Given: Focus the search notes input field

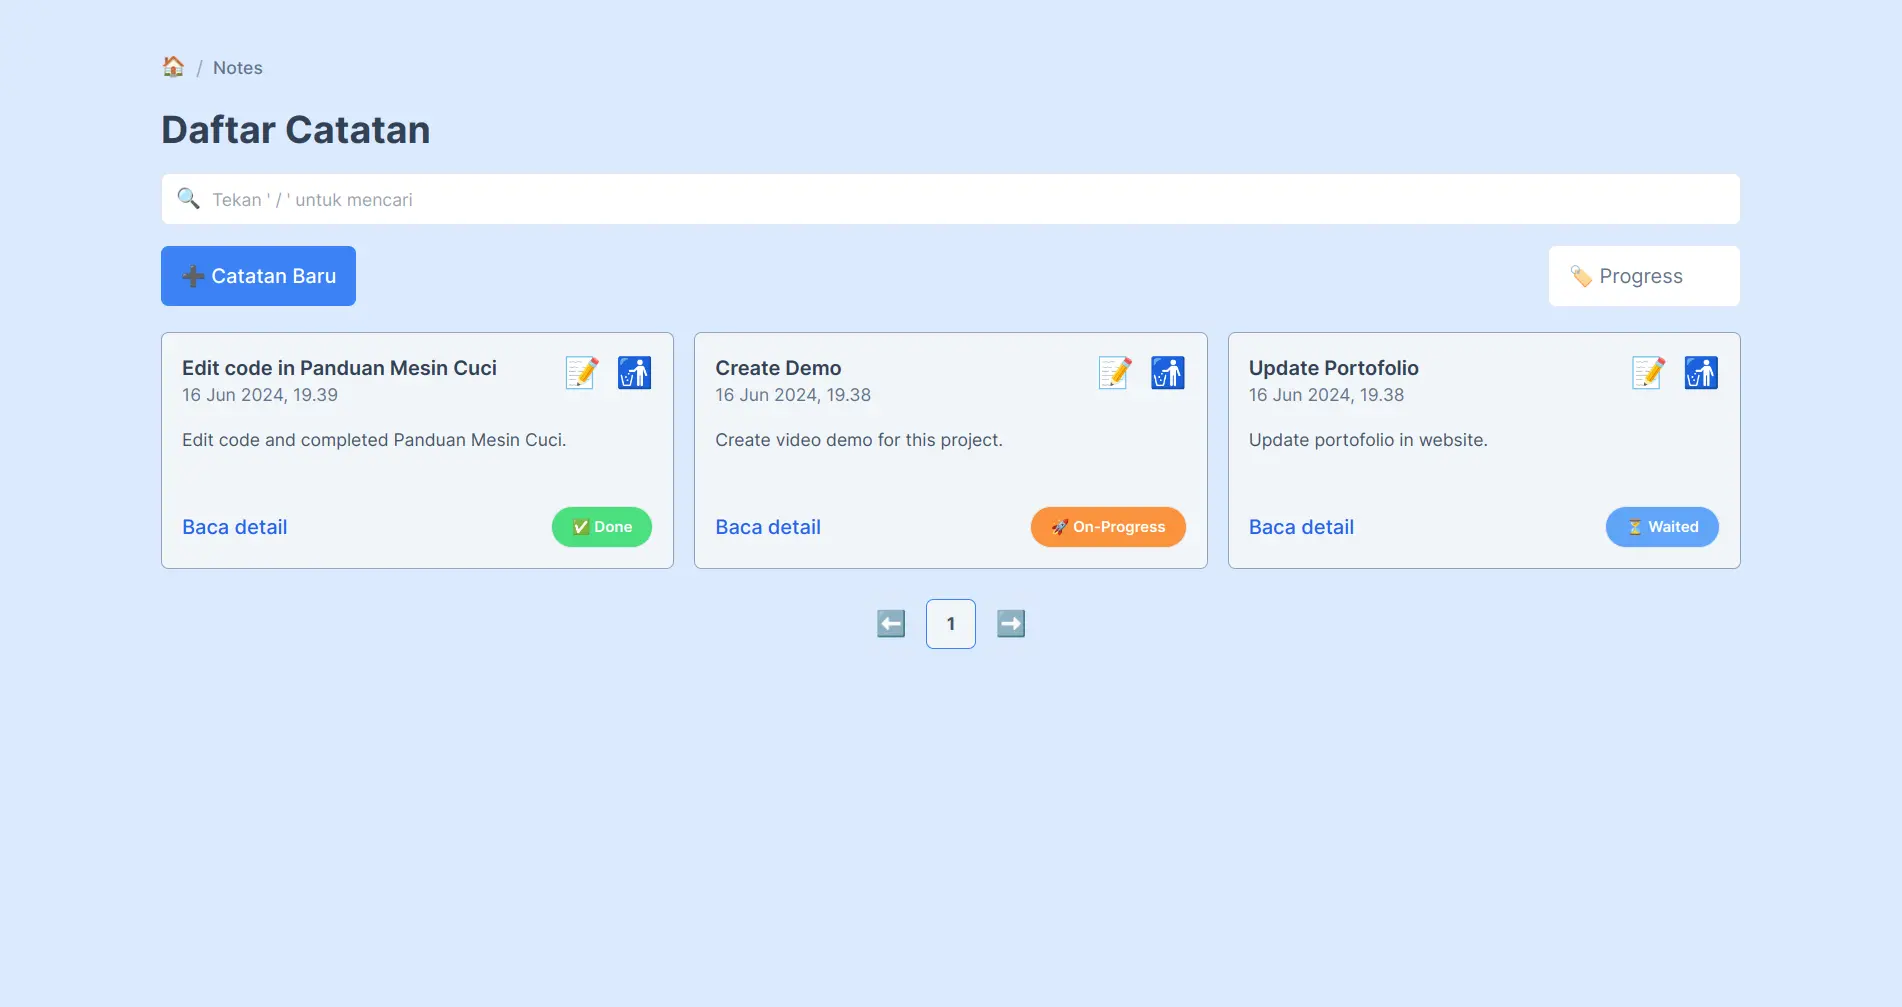Looking at the screenshot, I should pos(950,200).
